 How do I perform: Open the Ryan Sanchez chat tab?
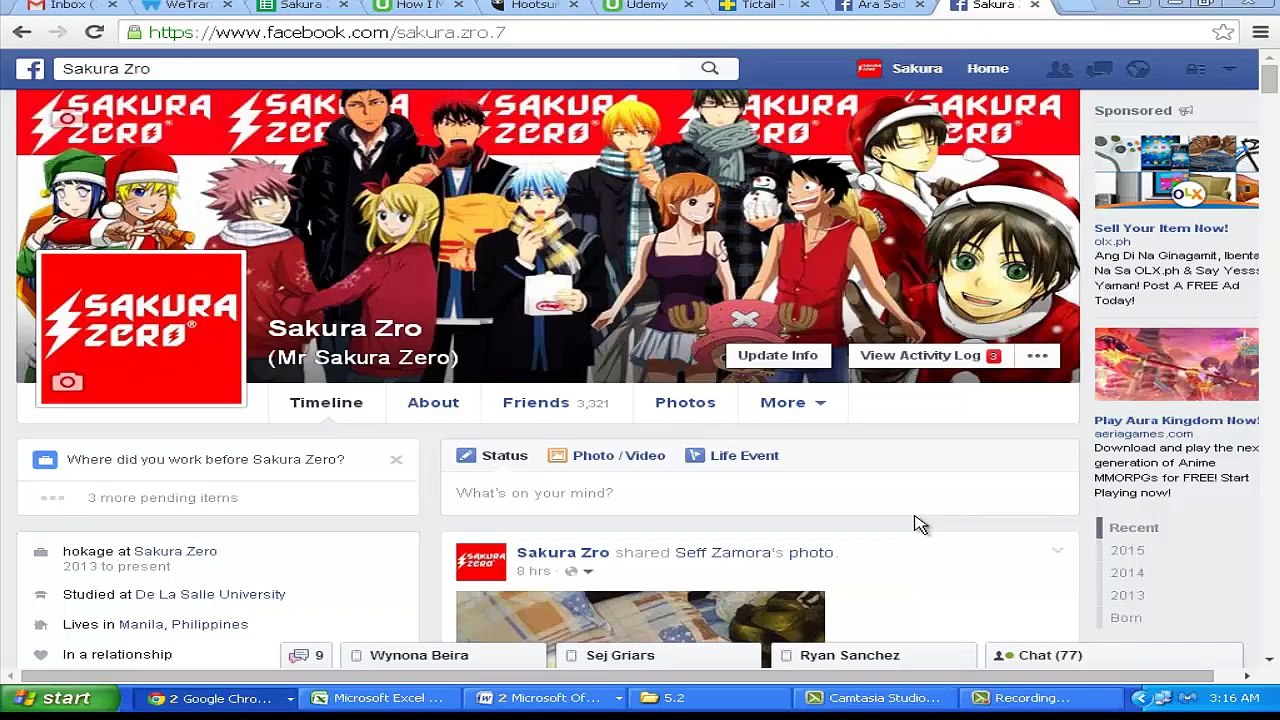(x=873, y=655)
